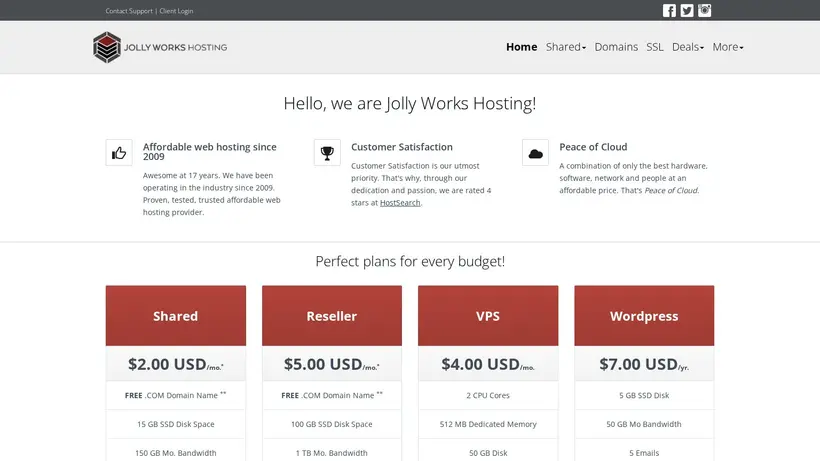
Task: Click the trophy icon
Action: click(x=327, y=153)
